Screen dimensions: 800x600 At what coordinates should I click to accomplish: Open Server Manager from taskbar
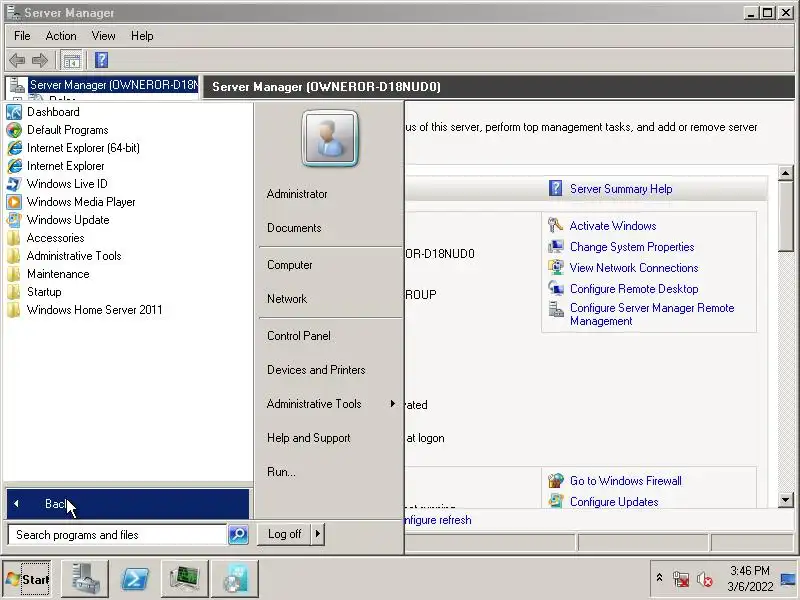85,579
